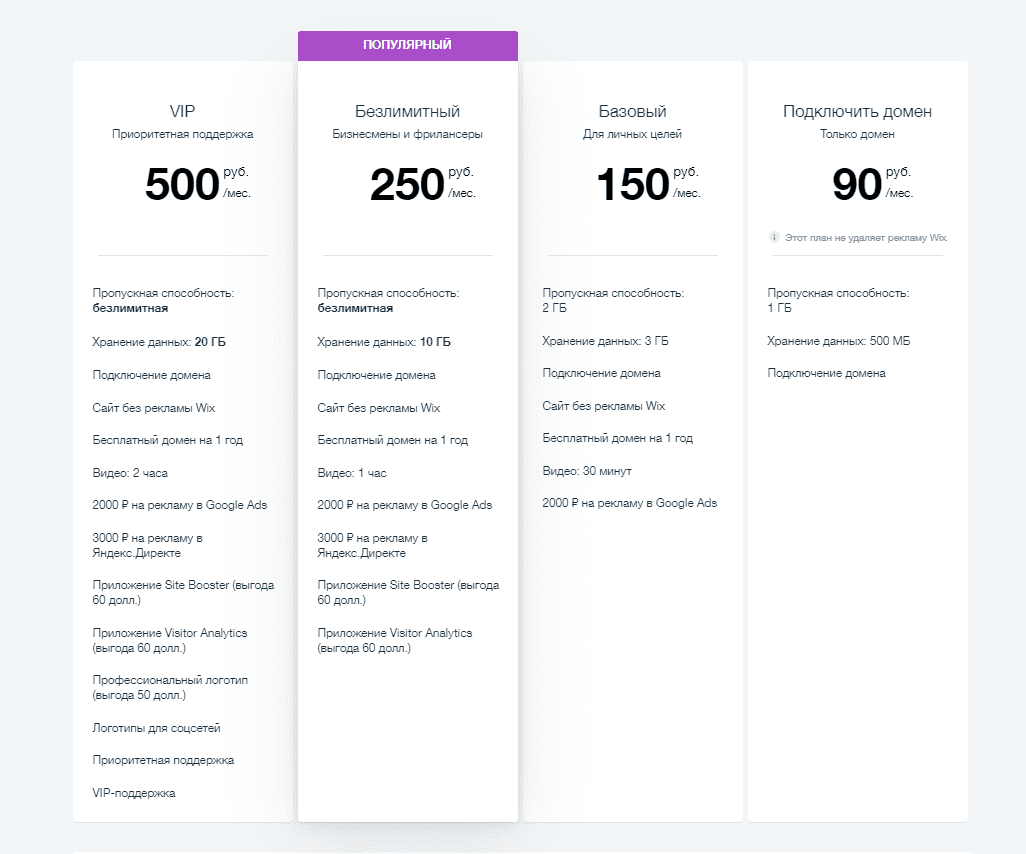Click Бизнесмены и фрилансеры subtitle

point(408,134)
